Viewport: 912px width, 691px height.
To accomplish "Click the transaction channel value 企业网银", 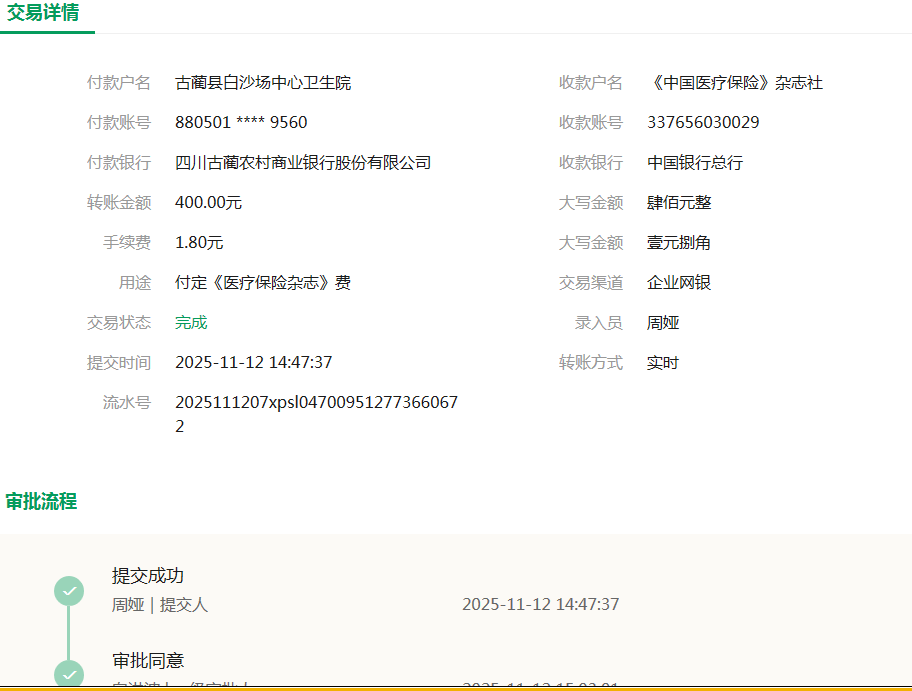I will point(679,283).
